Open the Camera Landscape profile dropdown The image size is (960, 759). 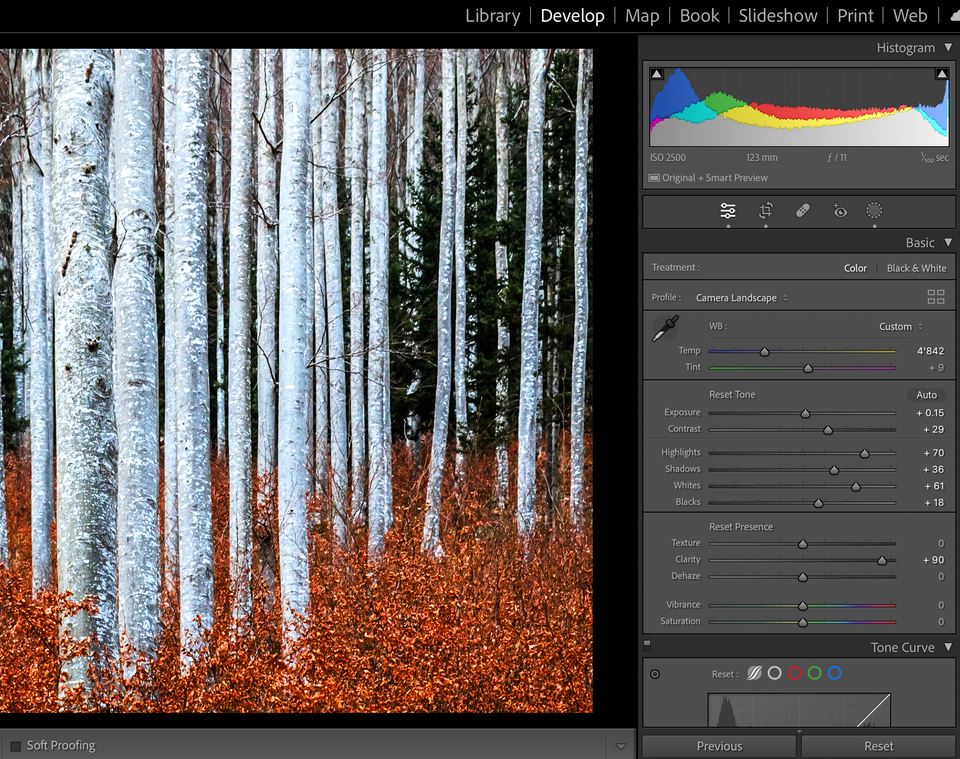point(742,298)
